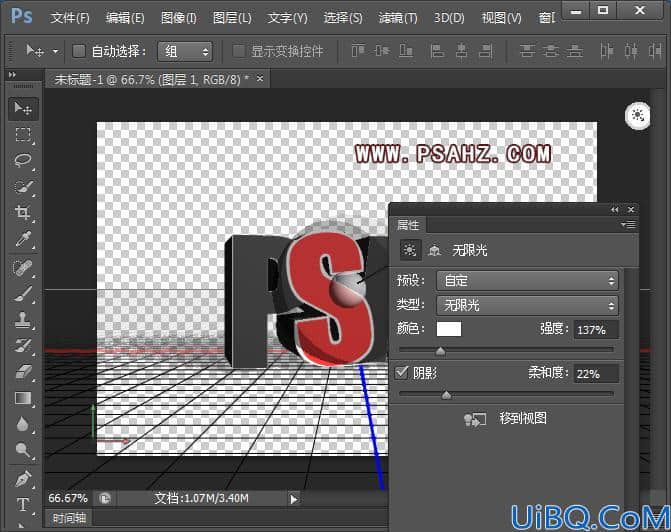Select the Clone Stamp tool
671x532 pixels.
click(23, 320)
